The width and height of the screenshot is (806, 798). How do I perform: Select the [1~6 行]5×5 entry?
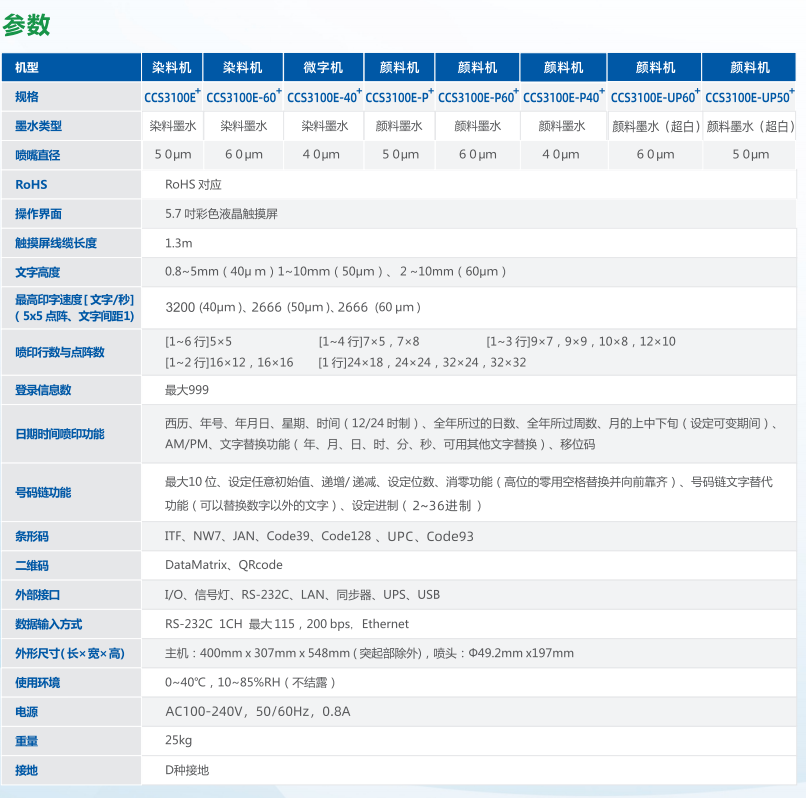[198, 341]
